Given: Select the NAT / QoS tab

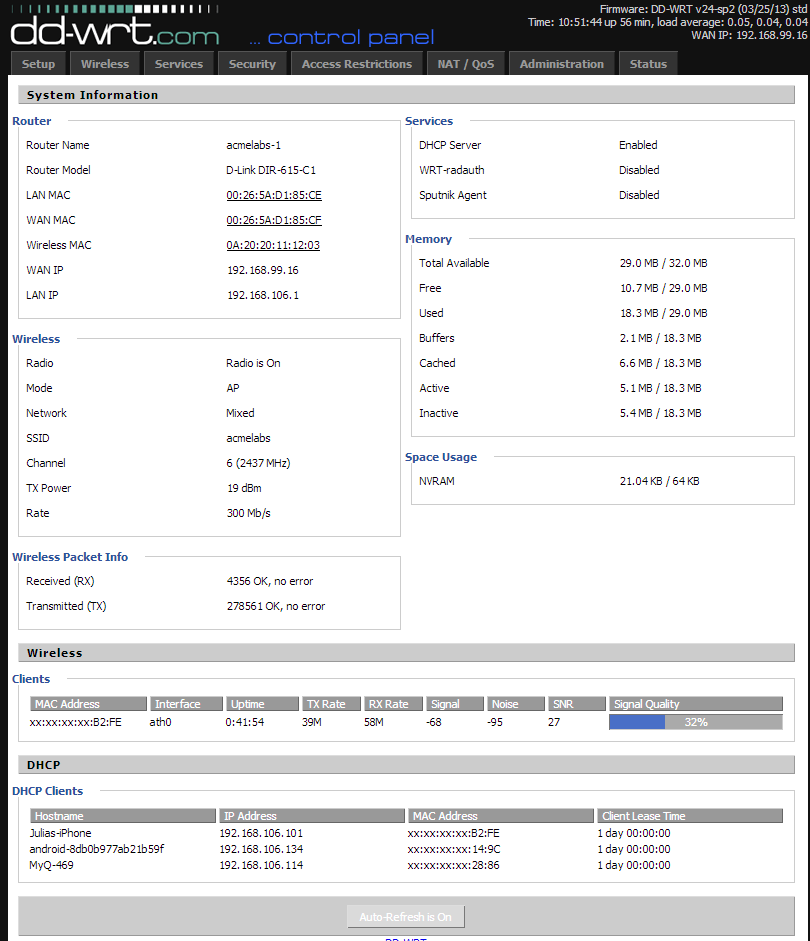Looking at the screenshot, I should pyautogui.click(x=465, y=64).
